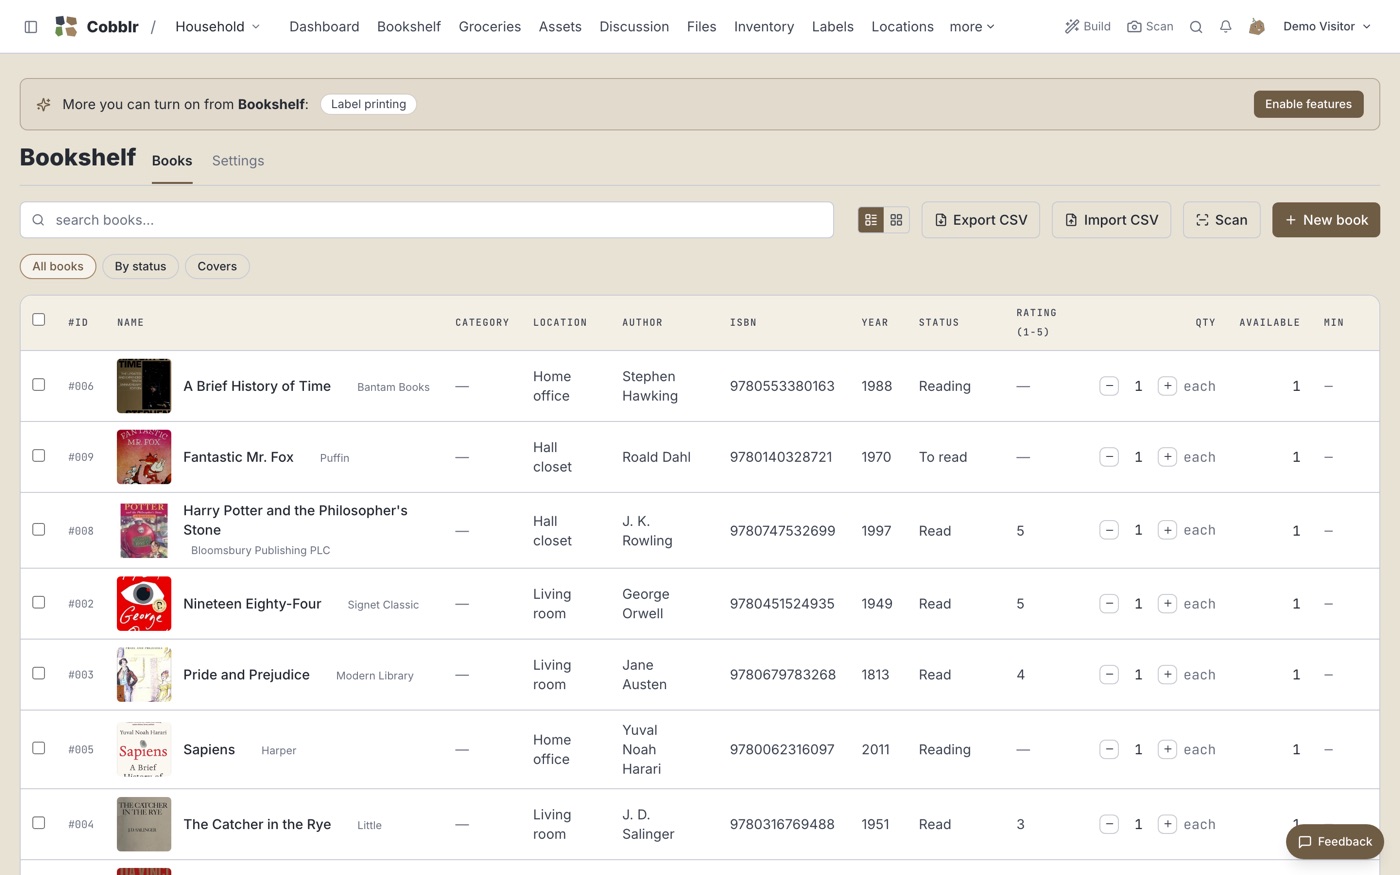The height and width of the screenshot is (875, 1400).
Task: Click Import CSV button
Action: click(x=1111, y=220)
